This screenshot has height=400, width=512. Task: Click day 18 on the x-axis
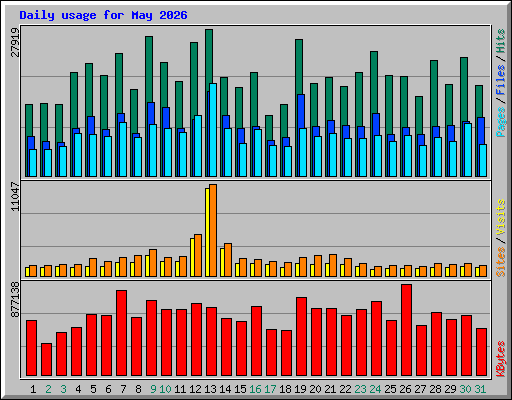(x=285, y=389)
